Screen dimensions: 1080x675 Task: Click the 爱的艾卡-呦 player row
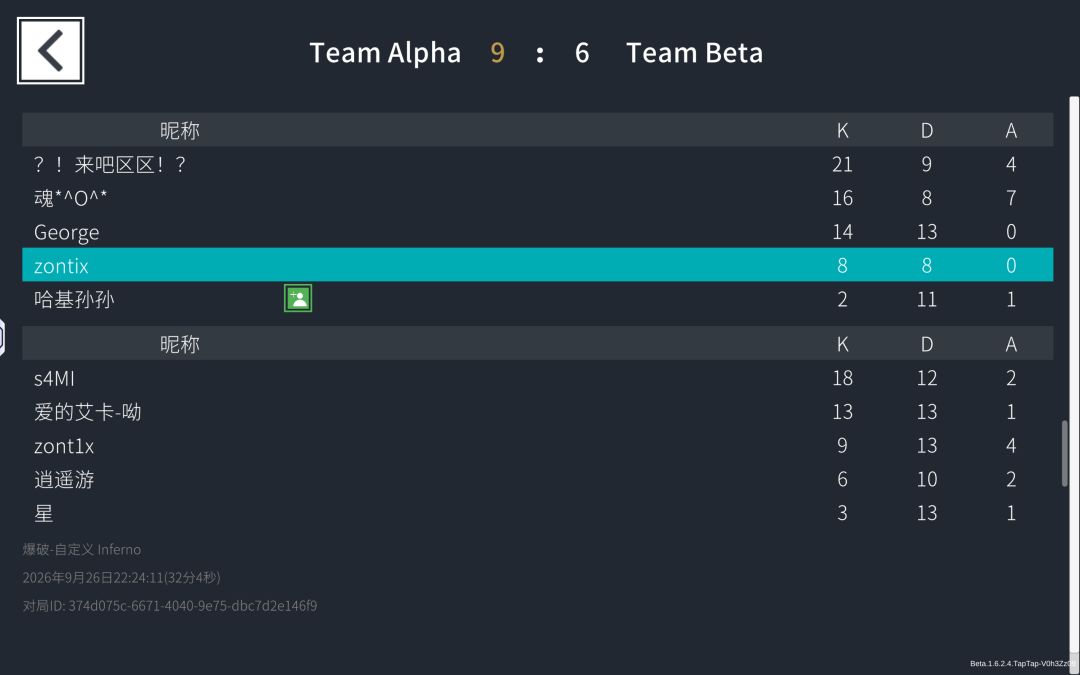point(537,411)
